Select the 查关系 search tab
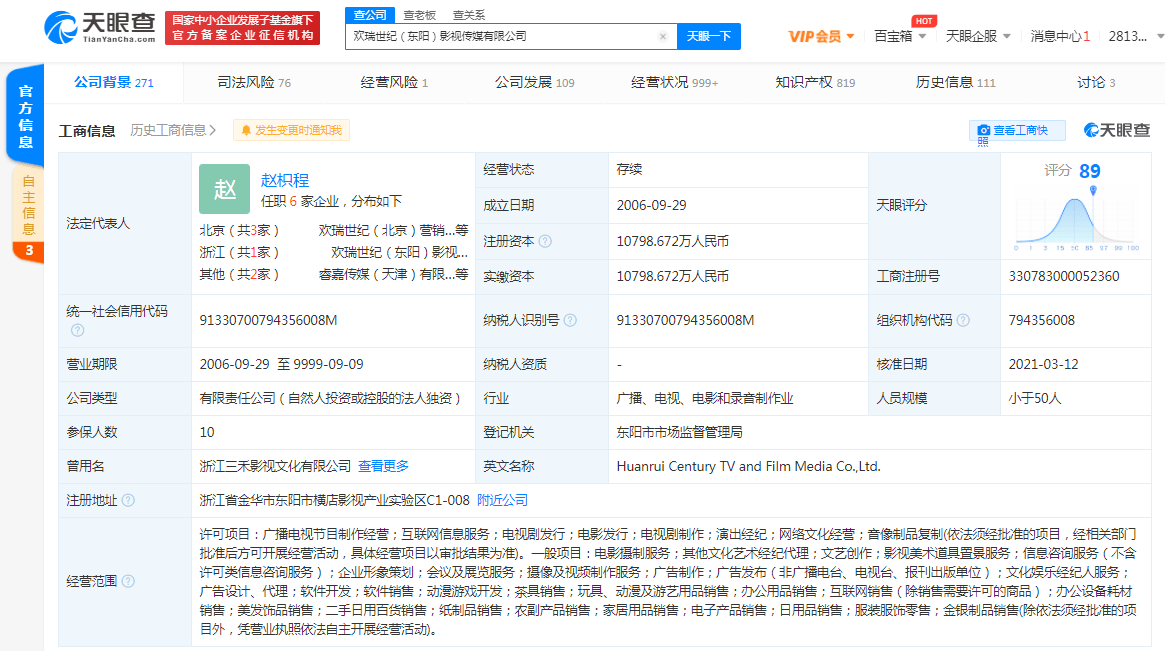Screen dimensions: 1165x651 coord(469,15)
